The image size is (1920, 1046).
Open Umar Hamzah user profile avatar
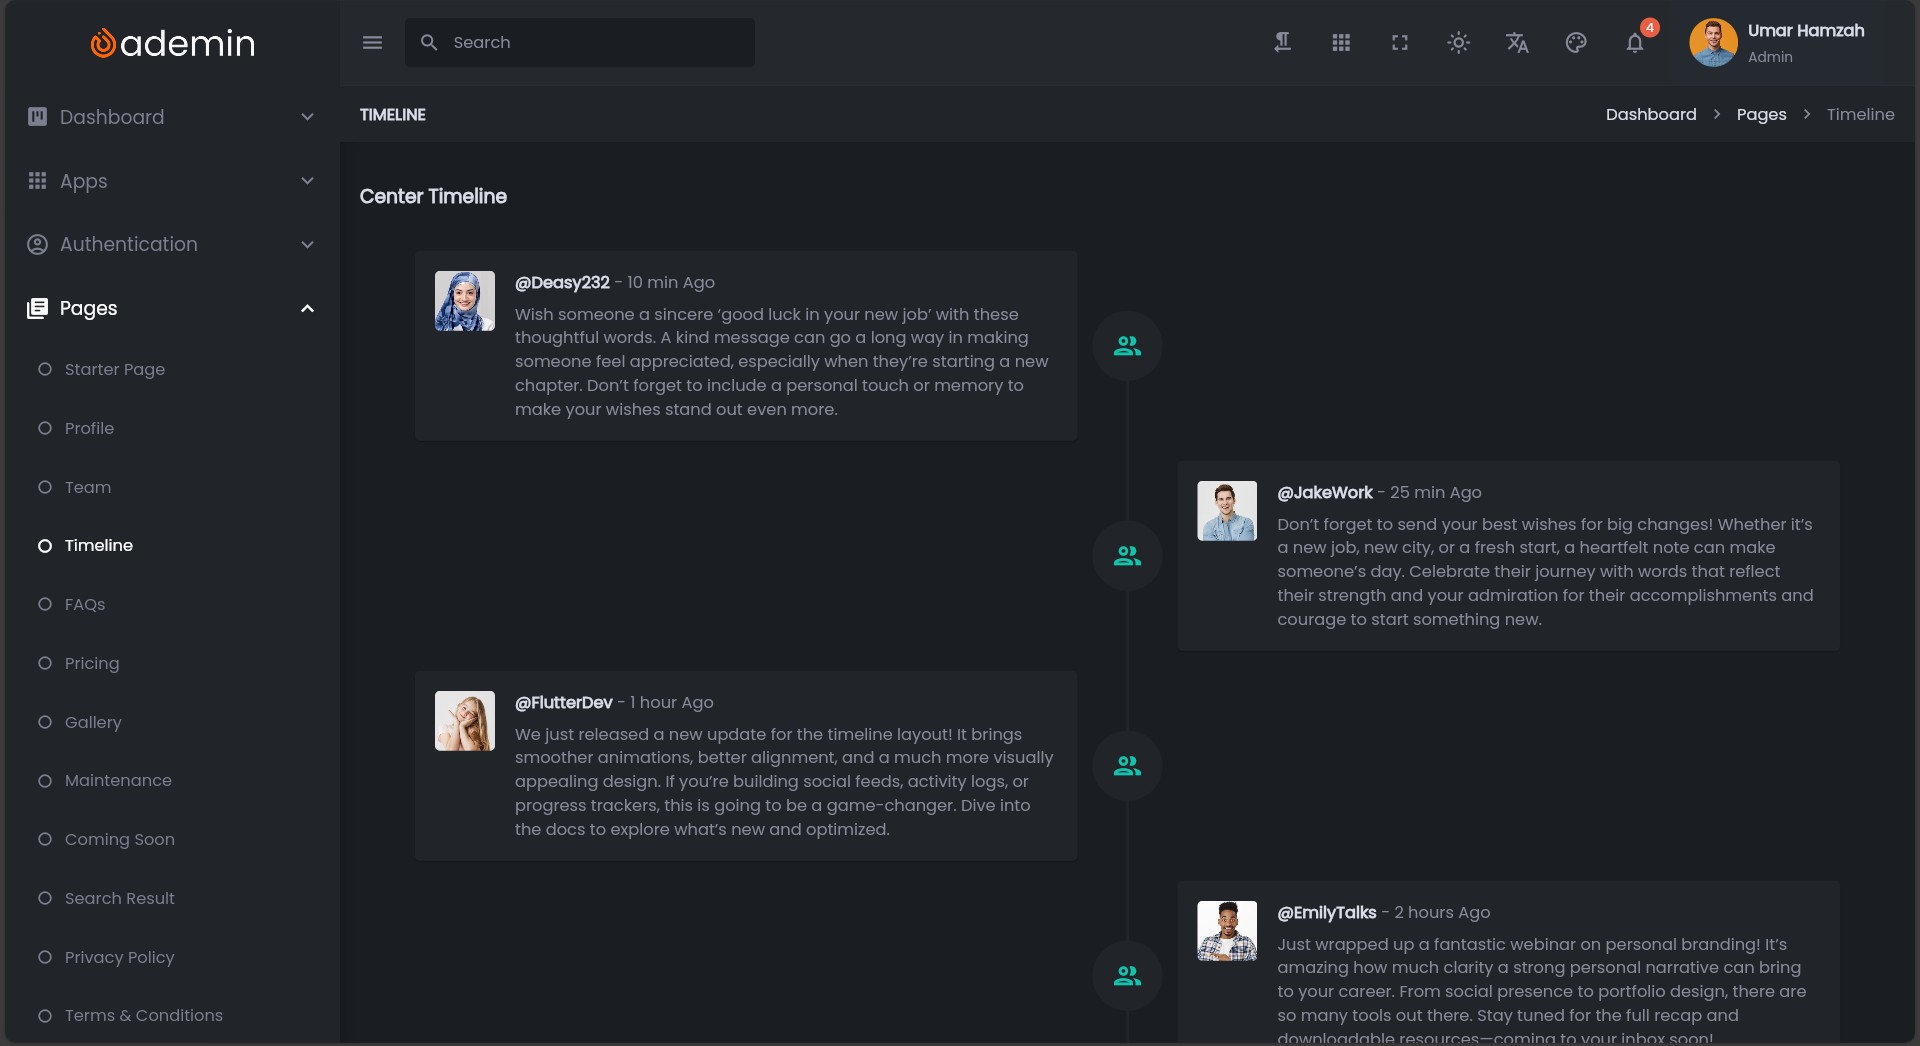point(1713,43)
